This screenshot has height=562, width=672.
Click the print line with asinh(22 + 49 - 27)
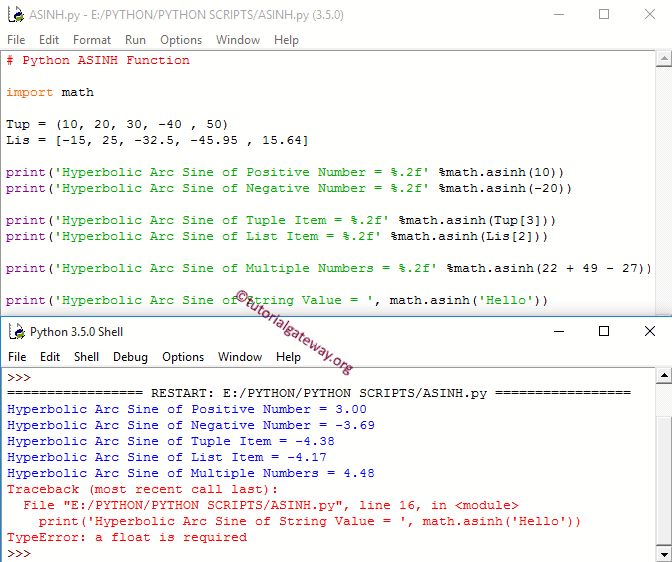pyautogui.click(x=329, y=268)
